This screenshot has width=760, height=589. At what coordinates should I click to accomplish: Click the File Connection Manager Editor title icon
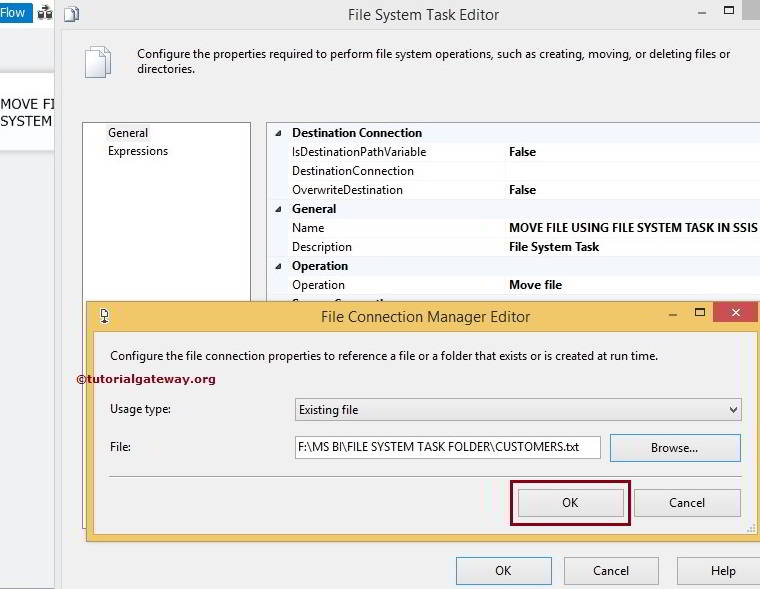(104, 317)
